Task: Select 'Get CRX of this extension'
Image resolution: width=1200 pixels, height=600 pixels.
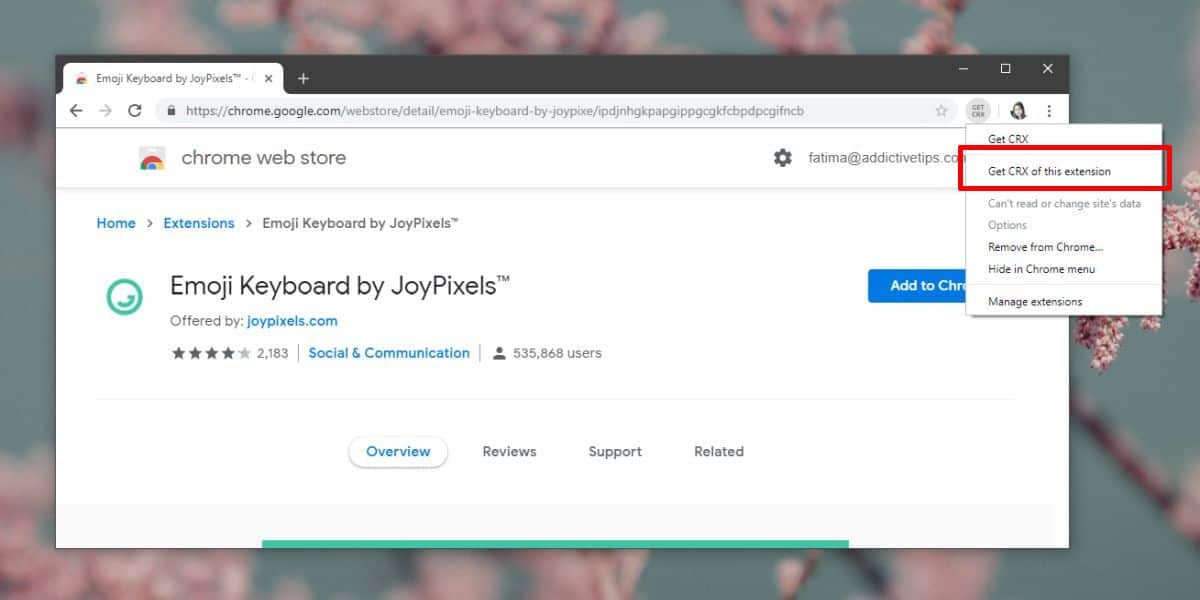Action: coord(1049,171)
